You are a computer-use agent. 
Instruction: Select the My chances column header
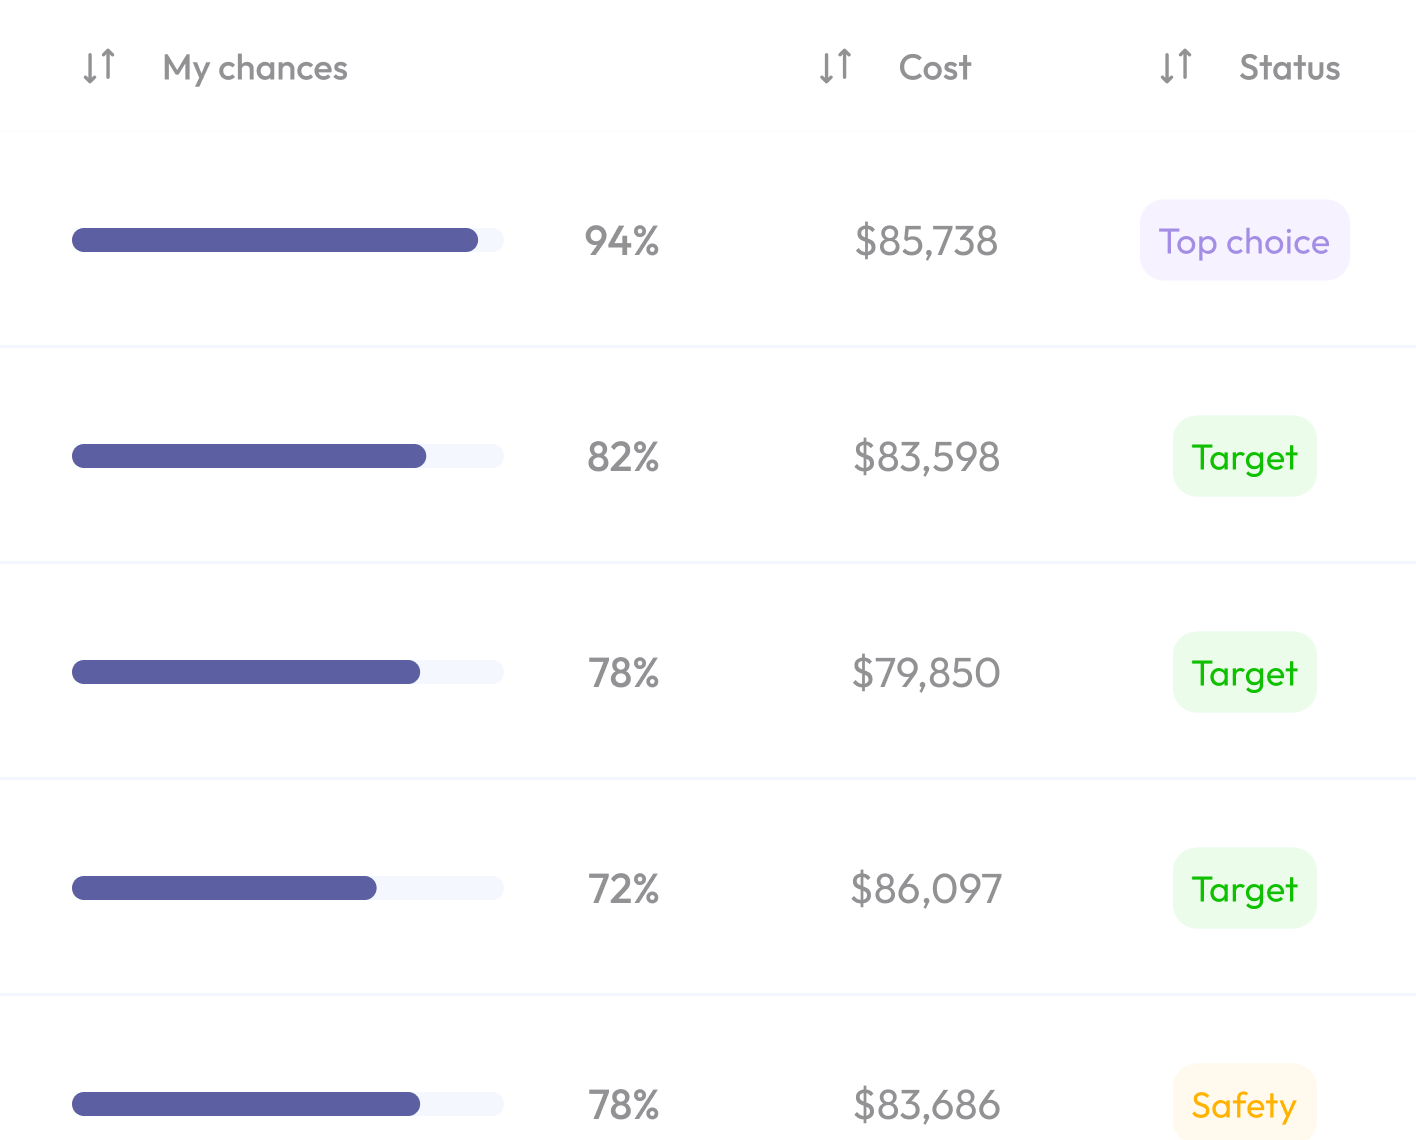(255, 68)
